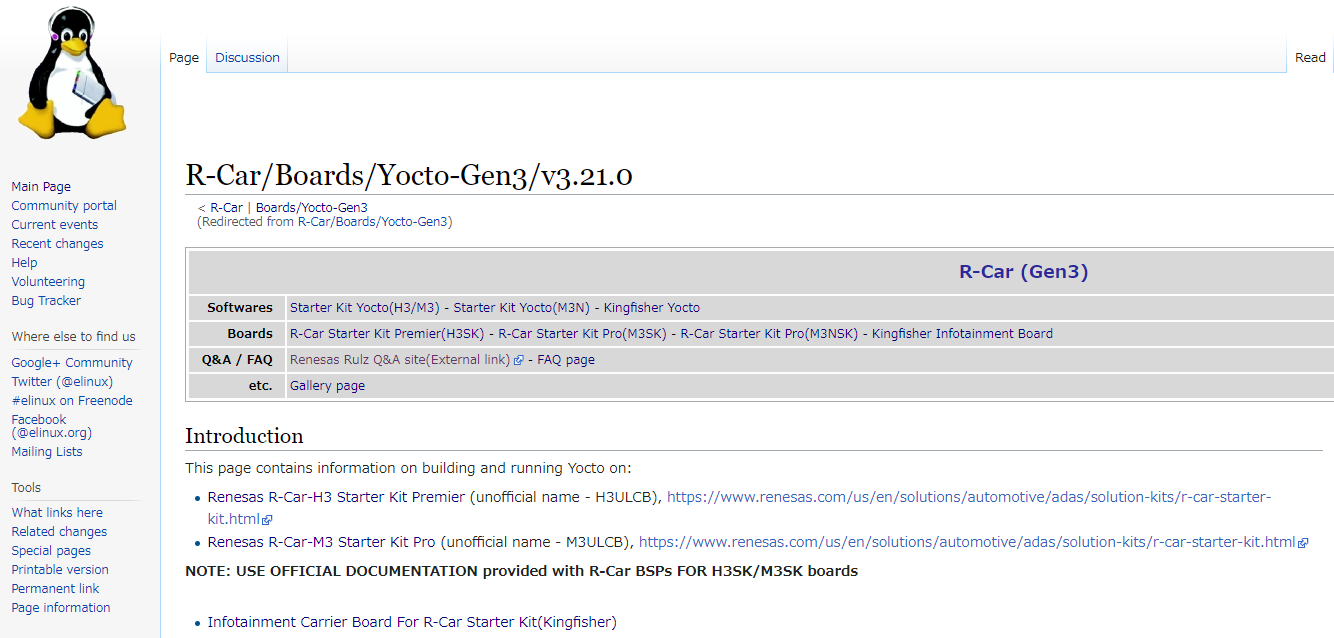Go to Main Page in sidebar
The height and width of the screenshot is (638, 1334).
pyautogui.click(x=41, y=187)
